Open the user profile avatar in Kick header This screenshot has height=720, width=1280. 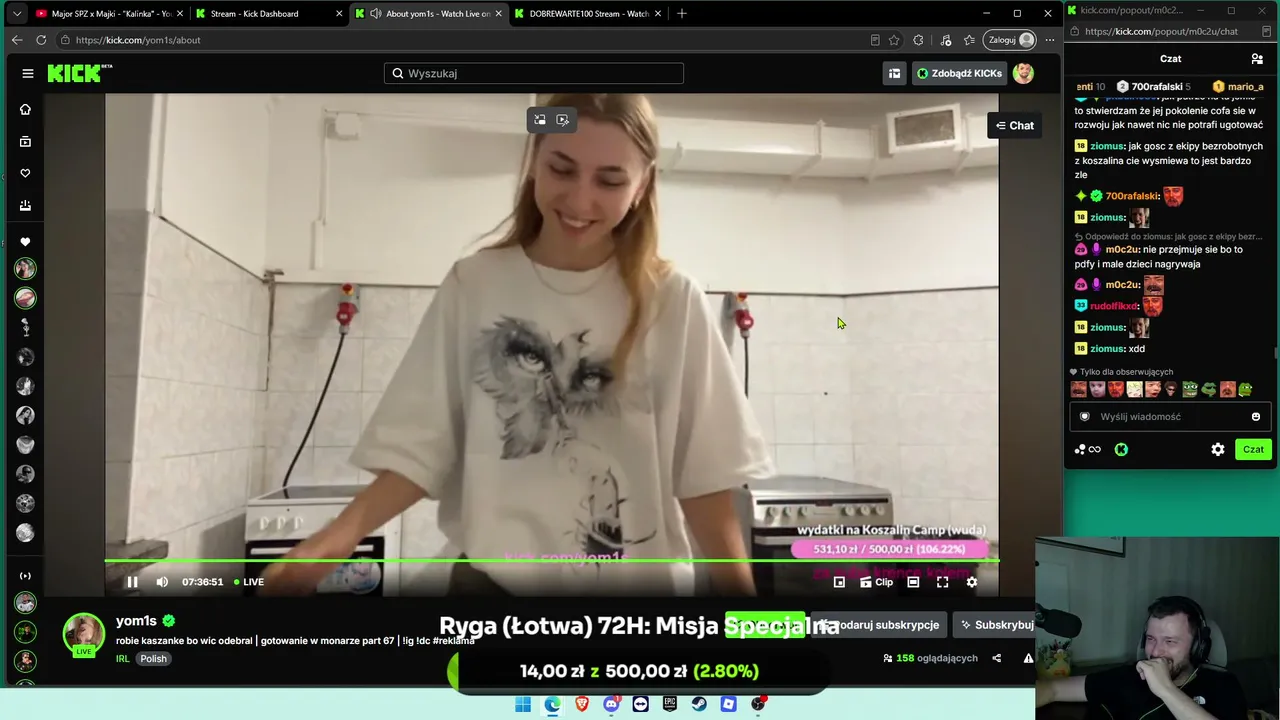(x=1023, y=73)
